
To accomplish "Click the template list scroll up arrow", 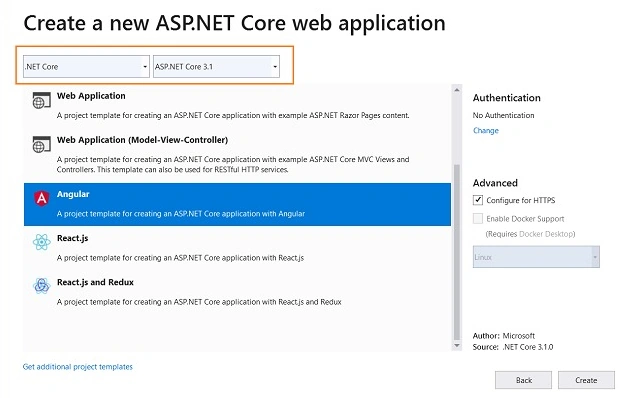I will coord(457,90).
